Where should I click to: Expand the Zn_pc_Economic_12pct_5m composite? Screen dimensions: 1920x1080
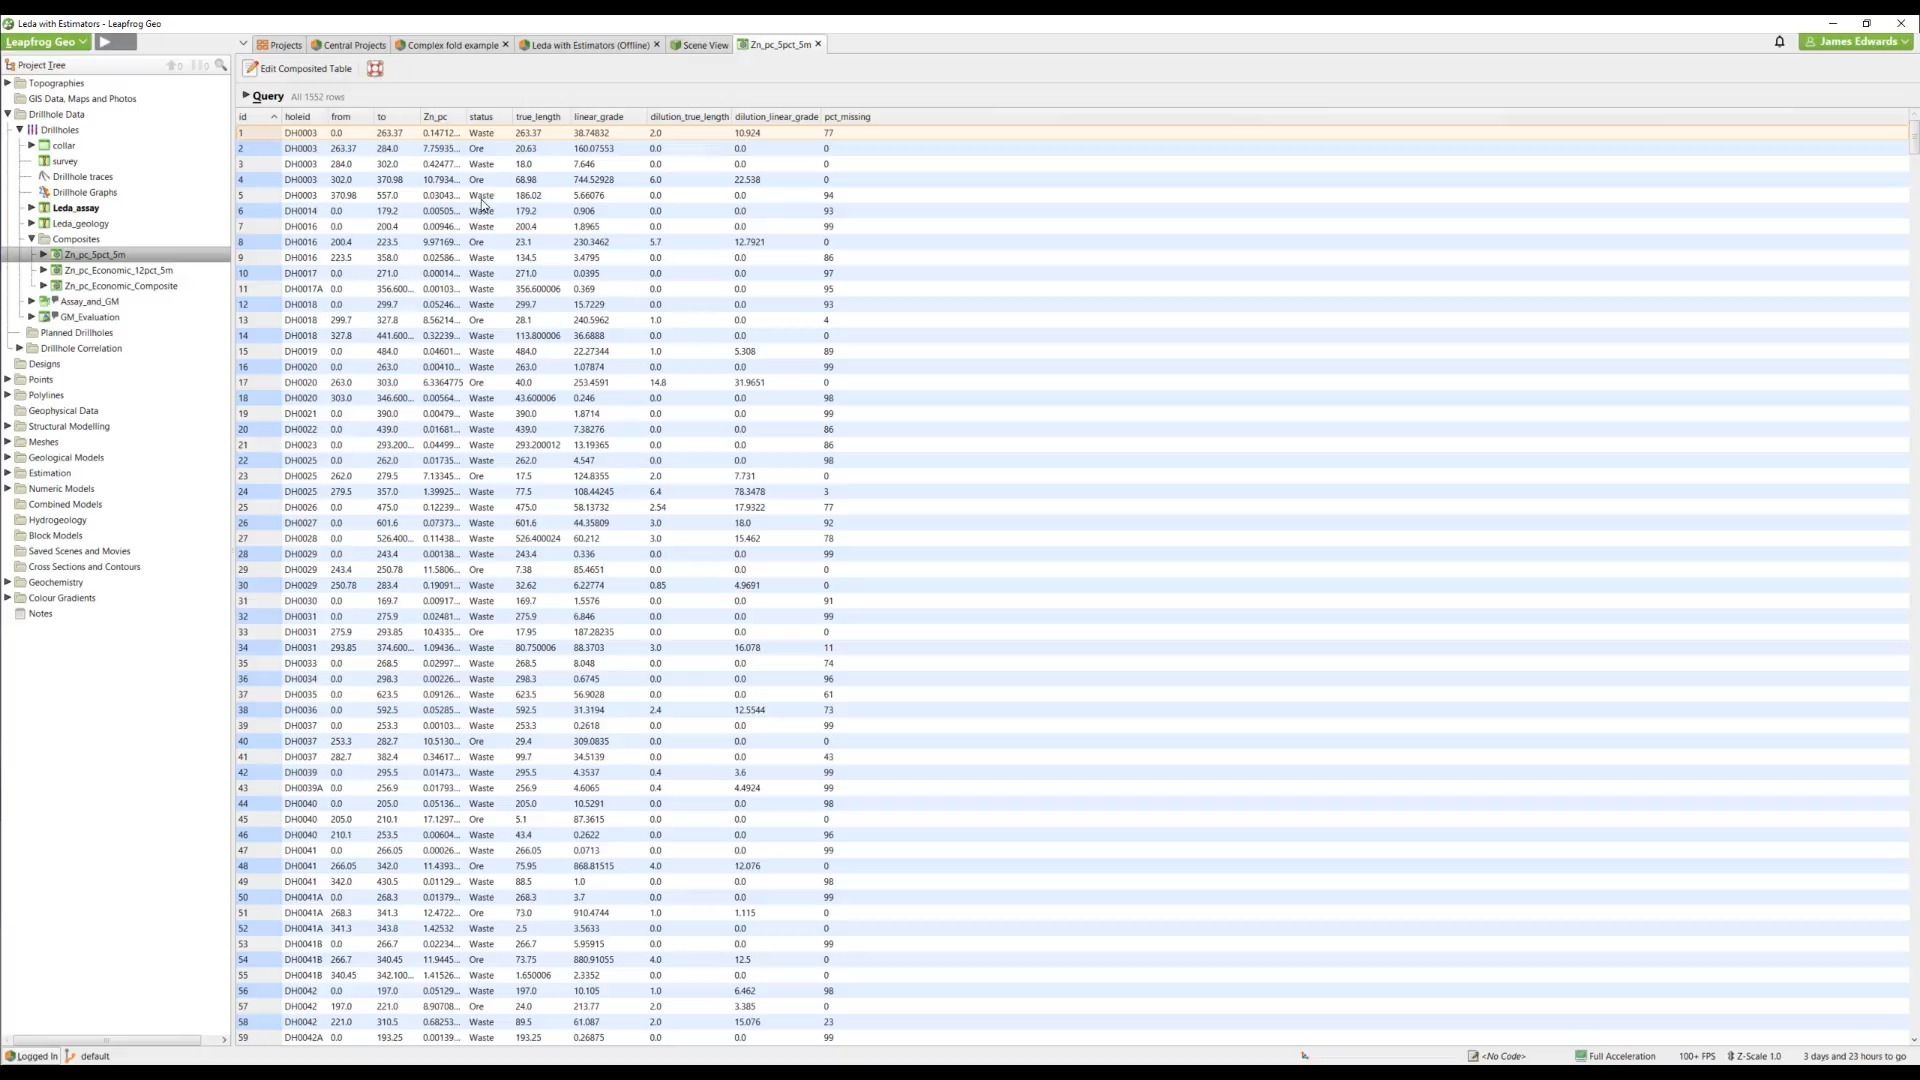pyautogui.click(x=43, y=270)
